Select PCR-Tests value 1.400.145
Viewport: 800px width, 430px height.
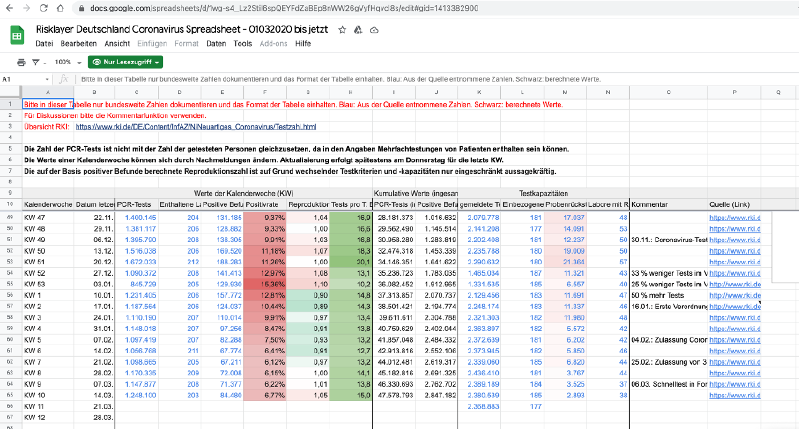[137, 218]
